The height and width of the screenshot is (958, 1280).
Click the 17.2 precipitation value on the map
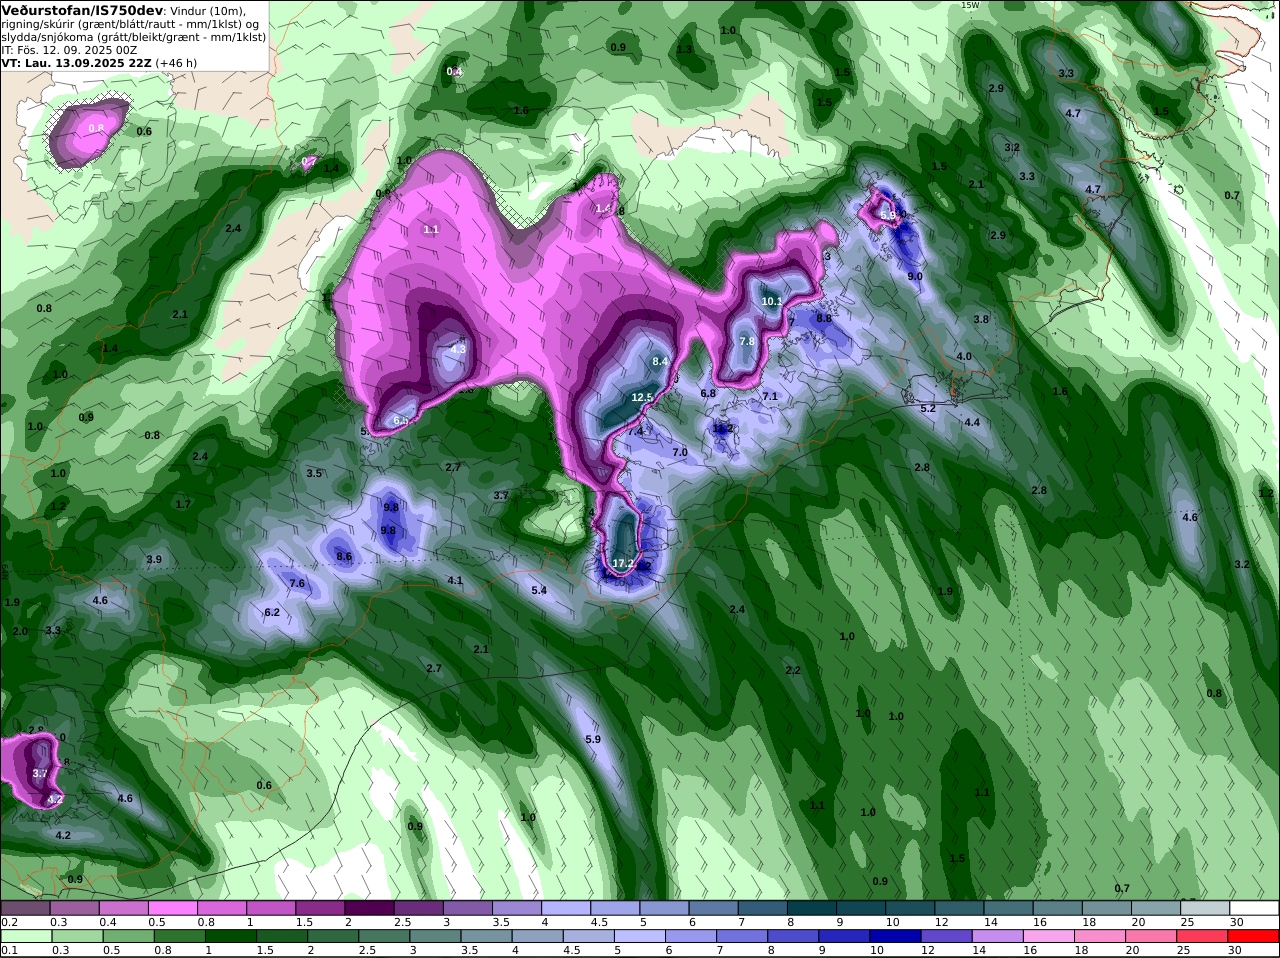tap(623, 564)
